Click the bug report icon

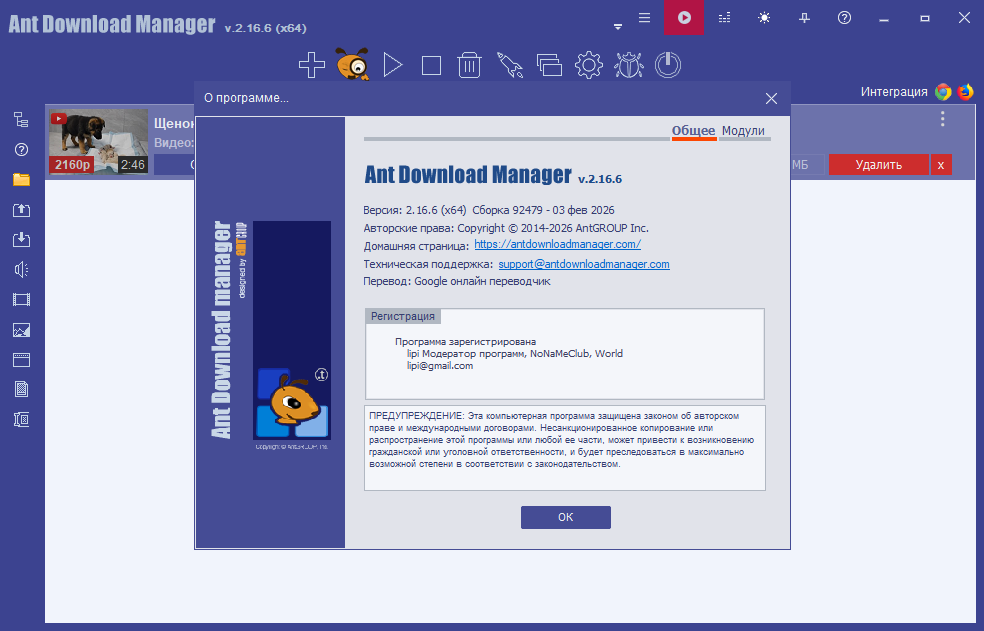coord(629,66)
